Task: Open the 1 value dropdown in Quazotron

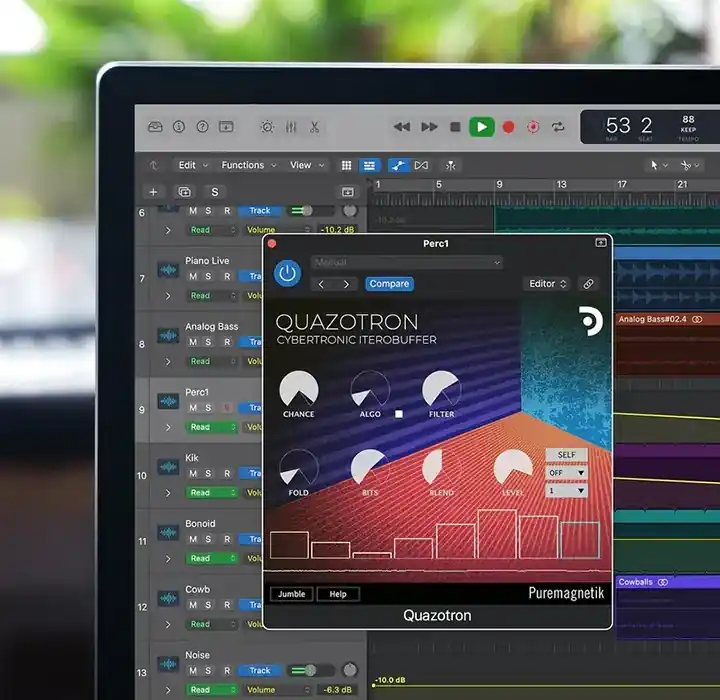Action: coord(567,491)
